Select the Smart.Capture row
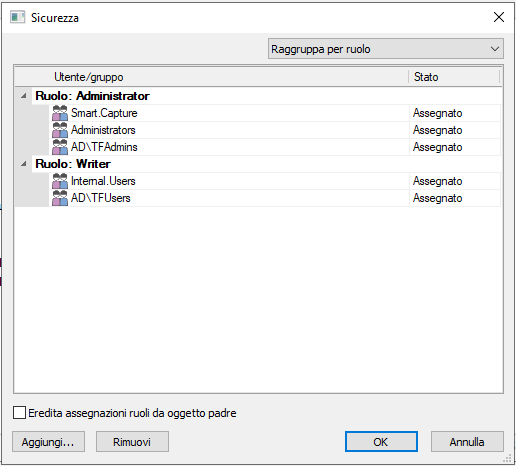 pyautogui.click(x=275, y=113)
